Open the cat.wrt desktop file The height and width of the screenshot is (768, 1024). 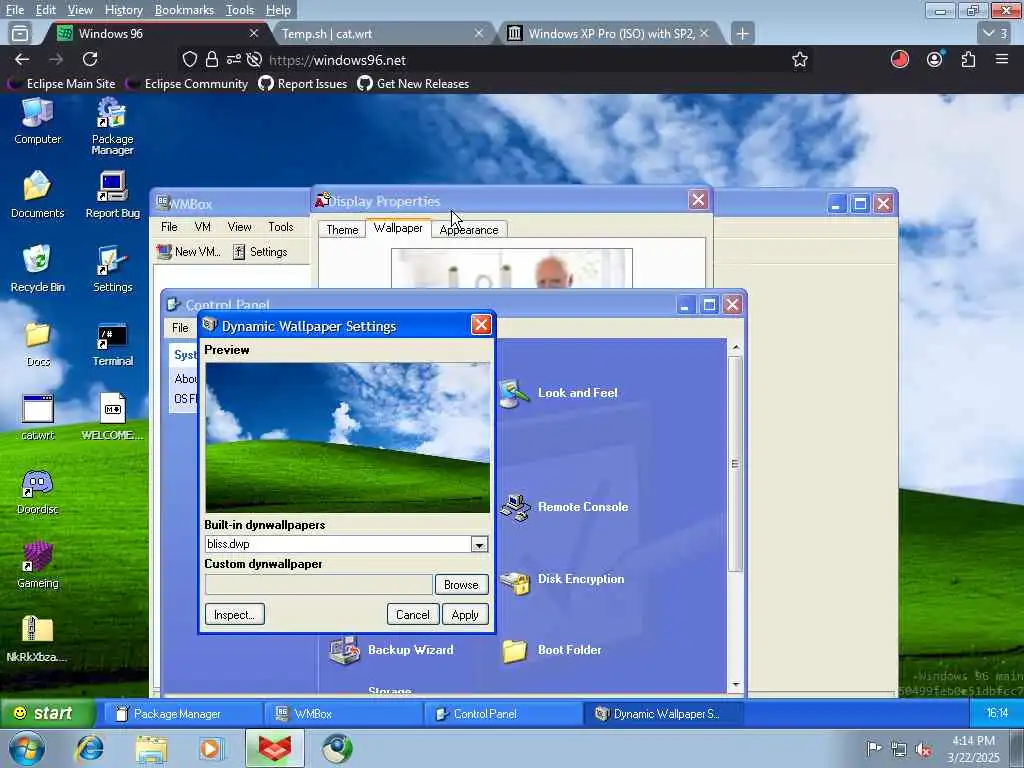pyautogui.click(x=38, y=417)
